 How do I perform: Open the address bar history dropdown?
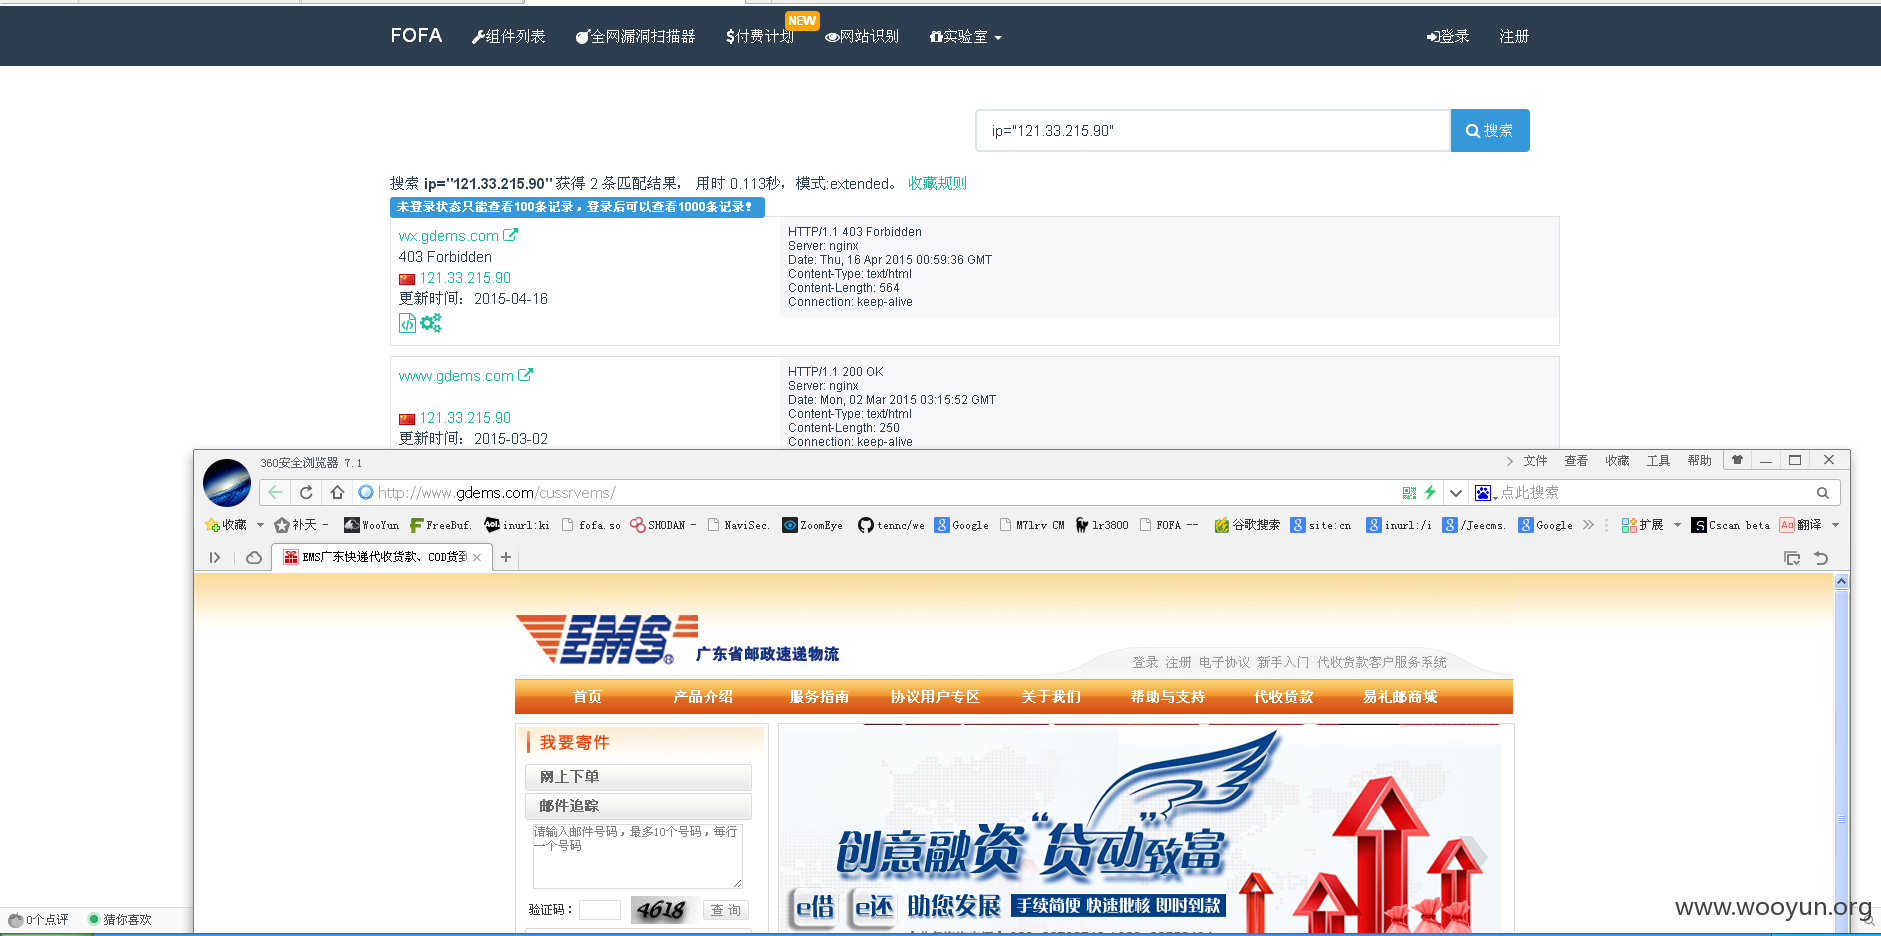1456,492
